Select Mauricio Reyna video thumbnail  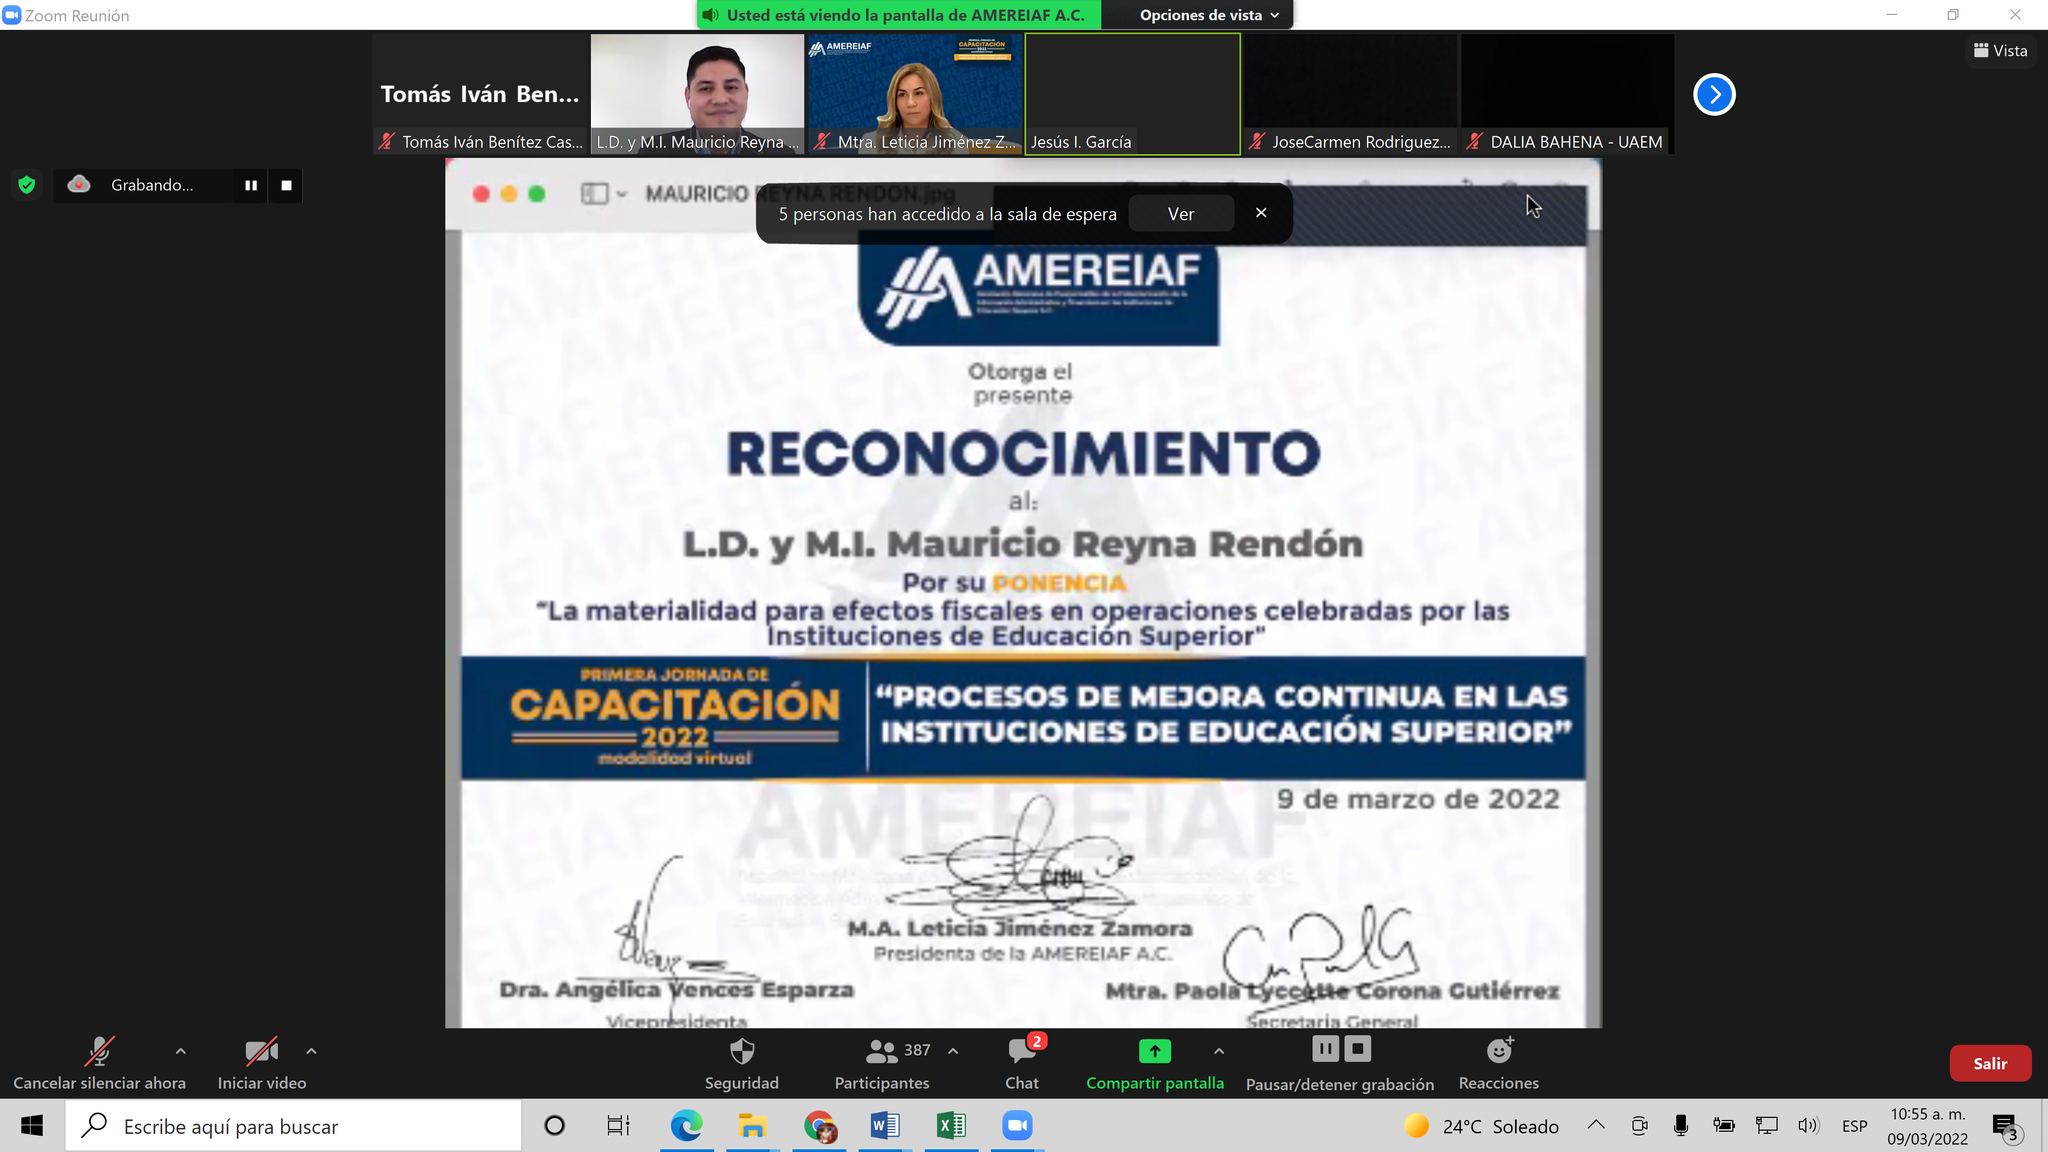click(697, 94)
